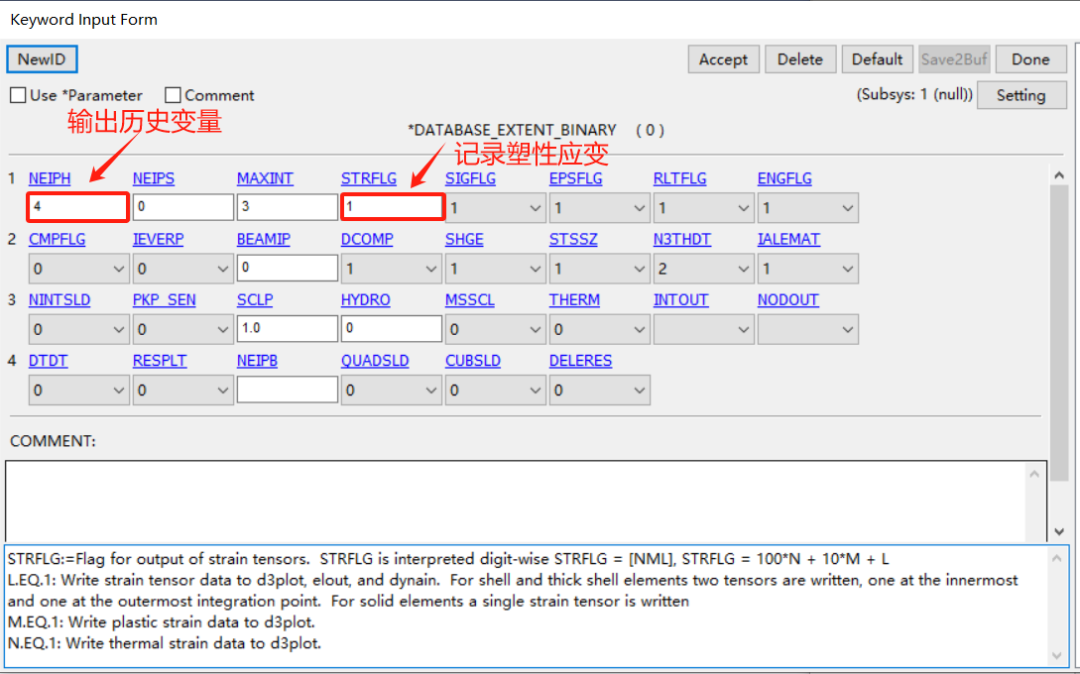Screen dimensions: 1080x674
Task: Expand the DELERES dropdown
Action: pyautogui.click(x=599, y=390)
